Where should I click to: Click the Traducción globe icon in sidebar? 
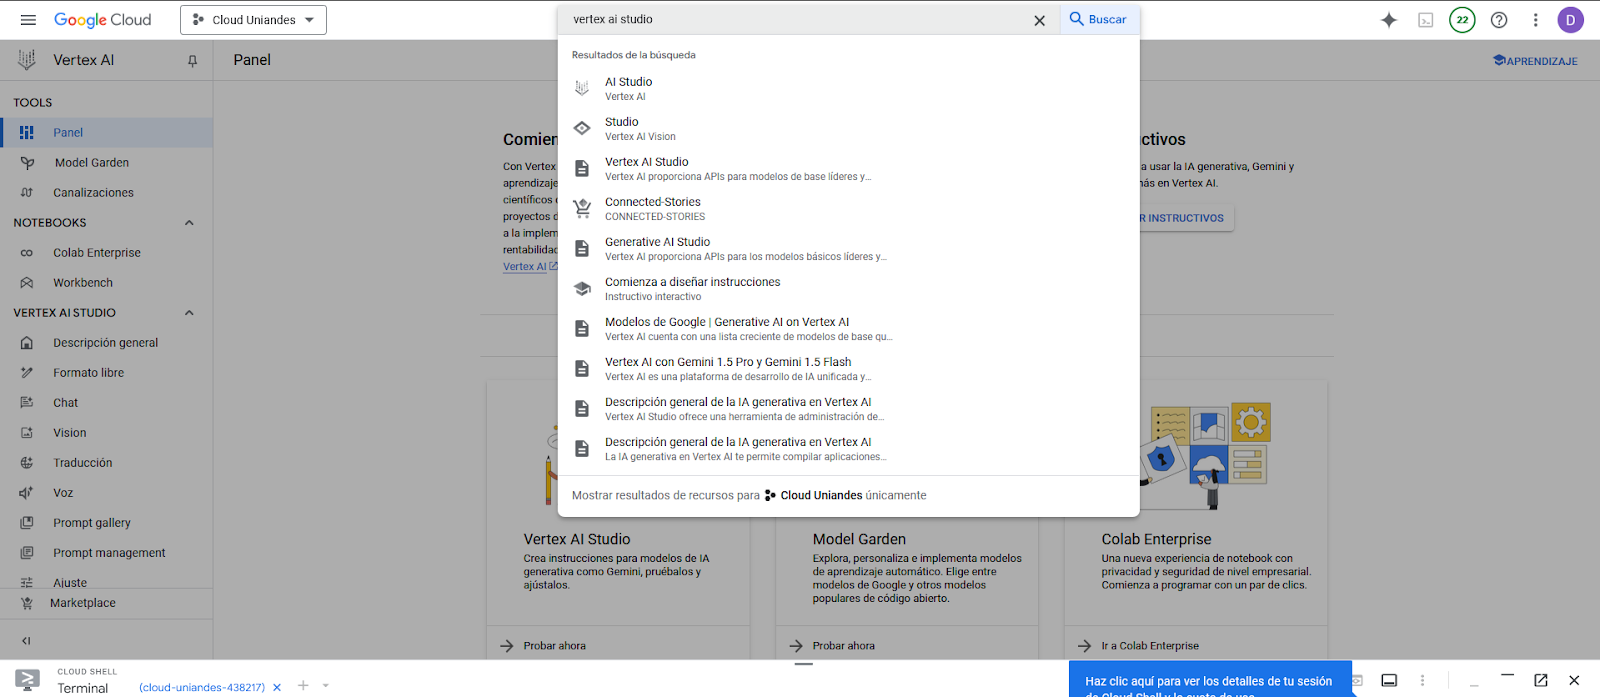pyautogui.click(x=27, y=462)
